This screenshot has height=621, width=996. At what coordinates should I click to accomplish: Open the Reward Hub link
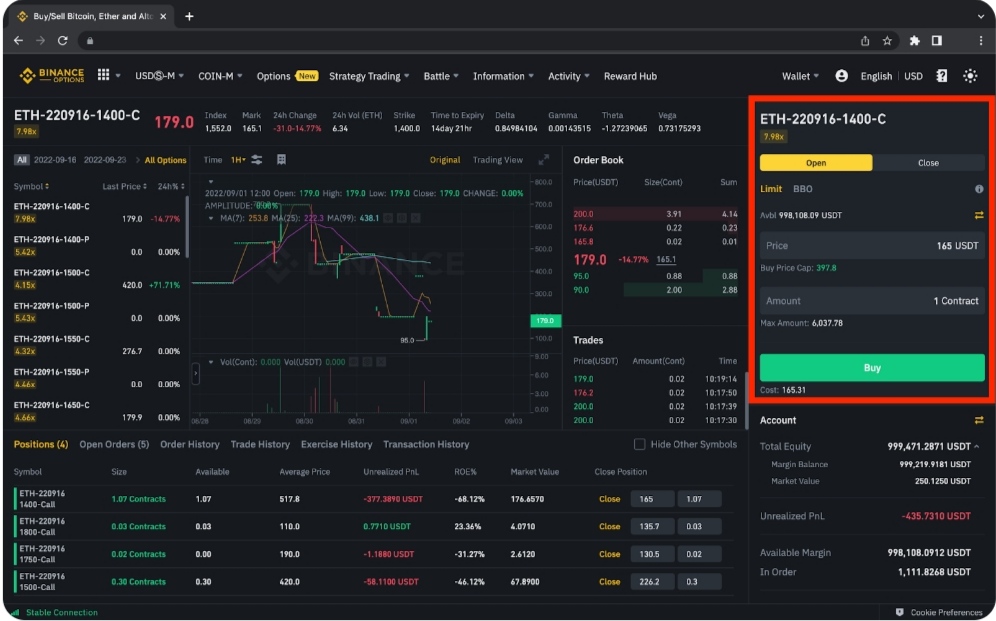tap(630, 76)
